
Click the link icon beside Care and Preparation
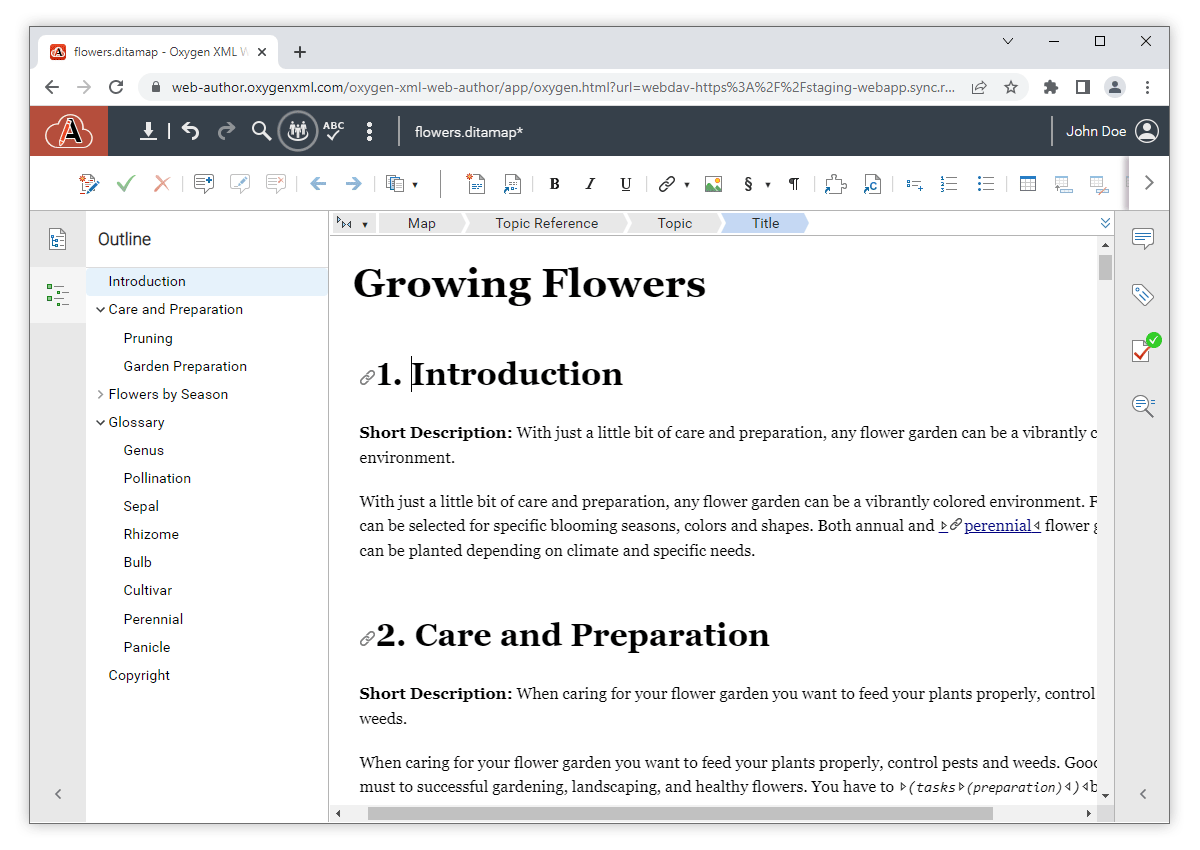pyautogui.click(x=367, y=639)
